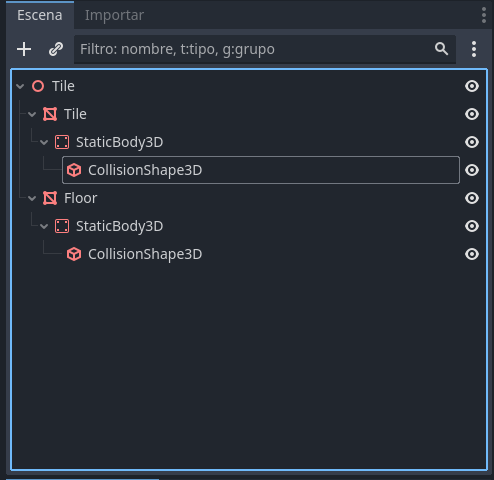Open the scene tree options three-dot menu
The width and height of the screenshot is (494, 480).
coord(474,49)
